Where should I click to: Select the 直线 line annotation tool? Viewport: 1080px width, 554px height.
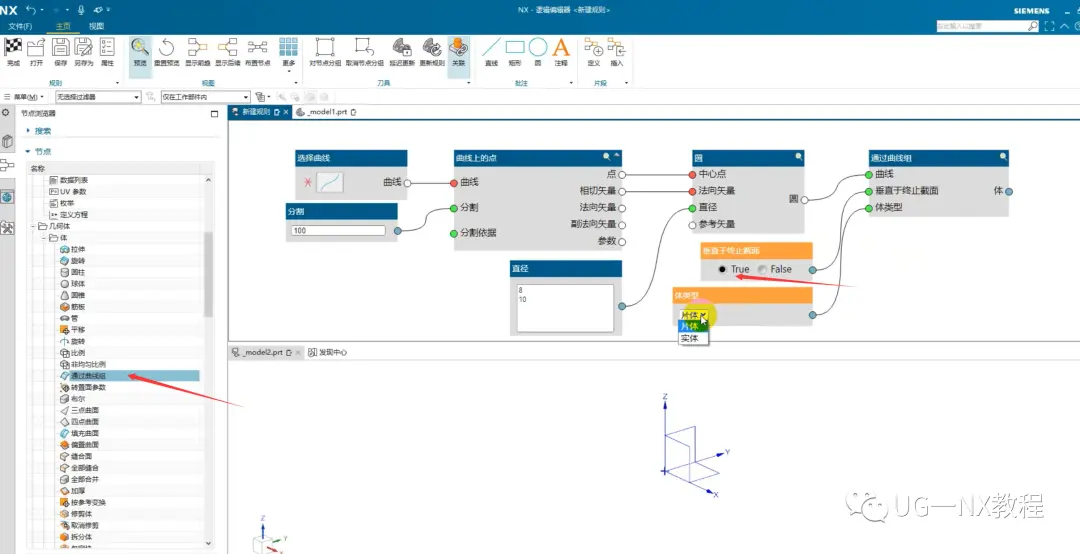(491, 48)
